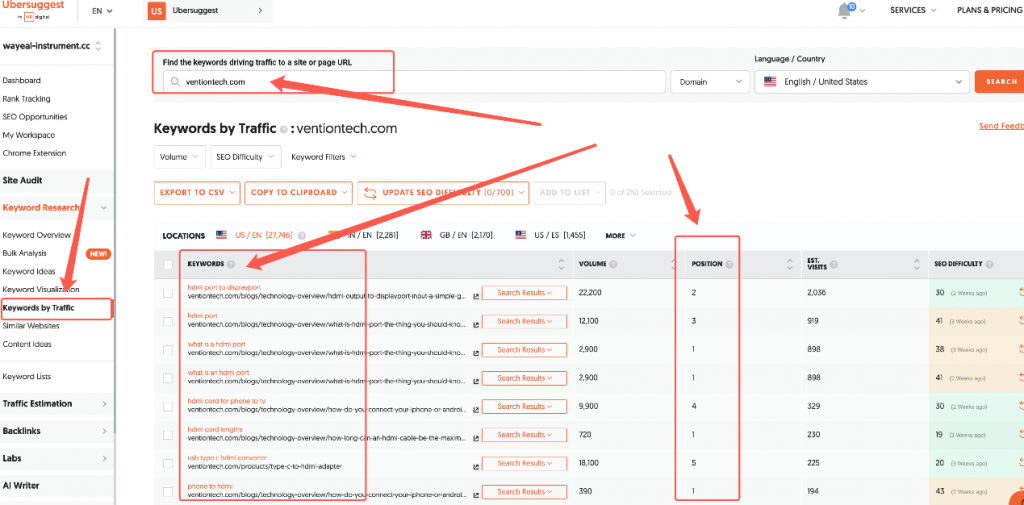Open Keyword Ideas in the sidebar
The width and height of the screenshot is (1024, 505).
[x=29, y=271]
